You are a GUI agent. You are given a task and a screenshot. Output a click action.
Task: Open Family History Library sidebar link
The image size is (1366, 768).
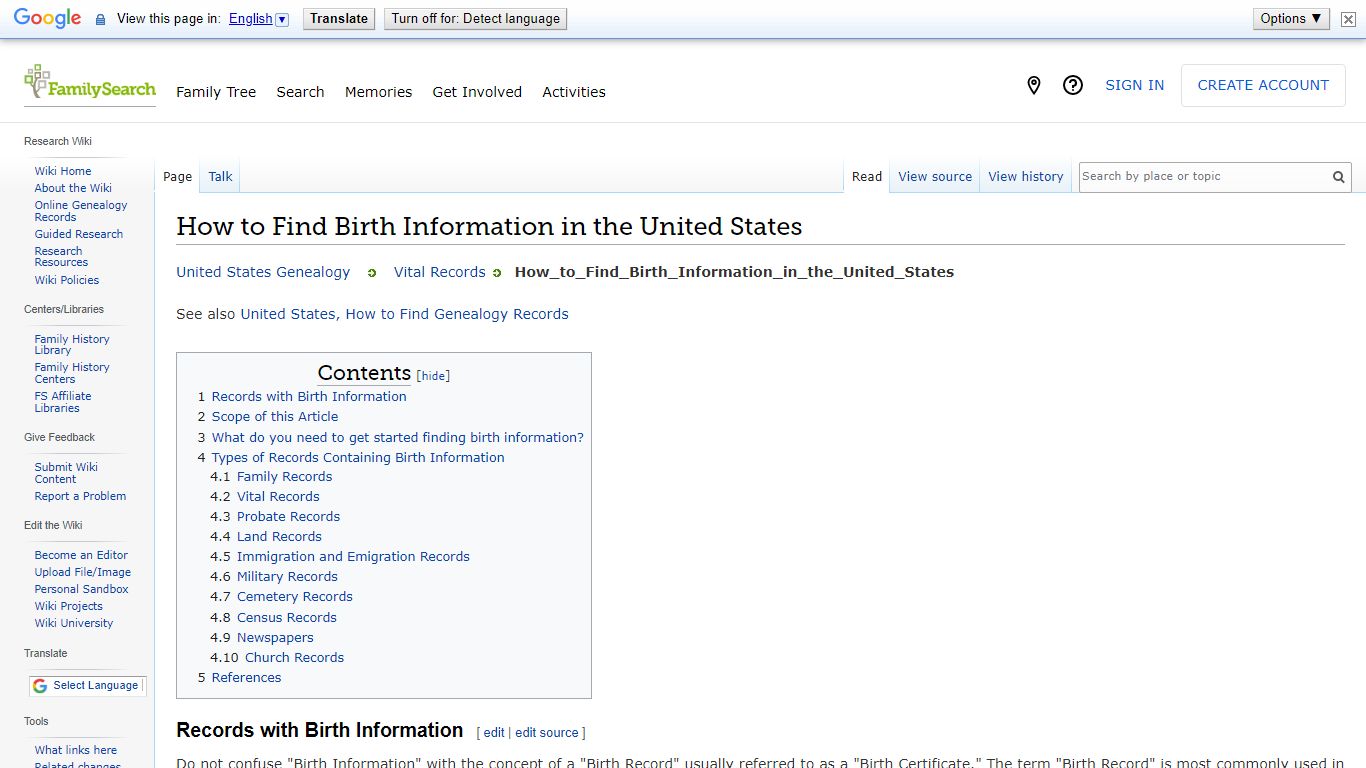click(x=72, y=345)
